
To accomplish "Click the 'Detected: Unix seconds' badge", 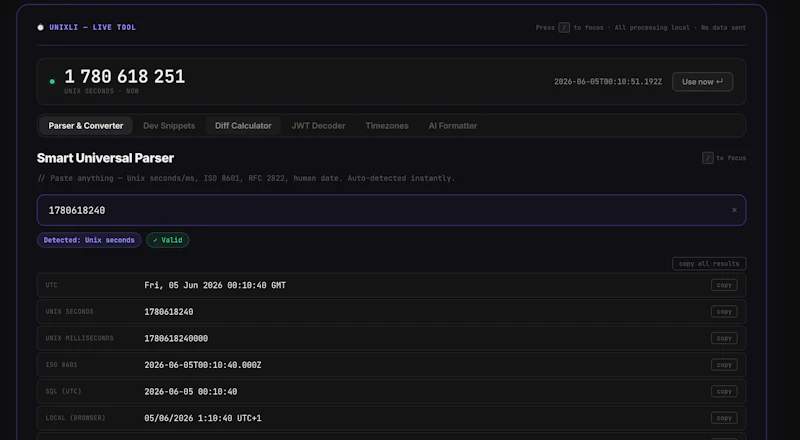I will point(89,240).
